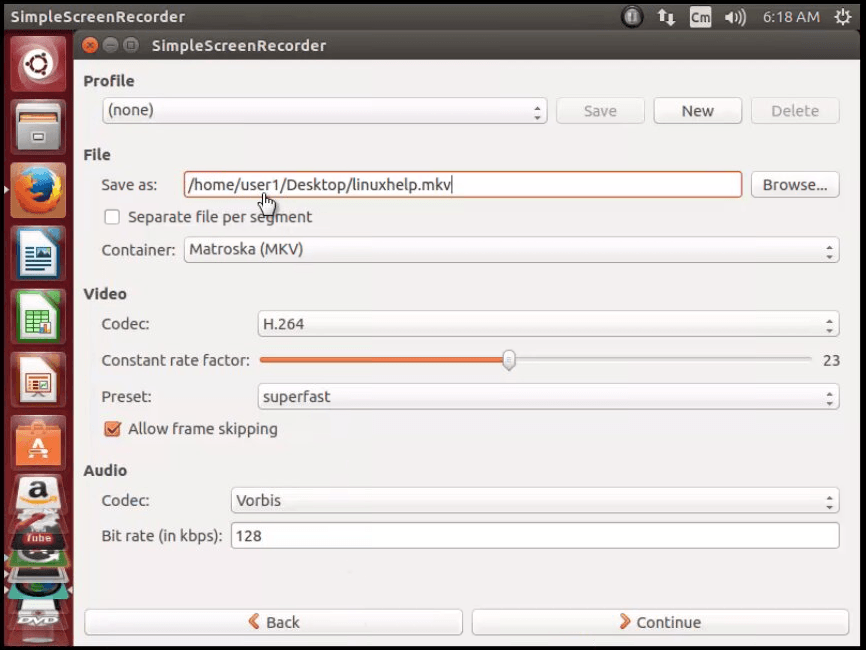
Task: Open the sound volume indicator
Action: tap(735, 17)
